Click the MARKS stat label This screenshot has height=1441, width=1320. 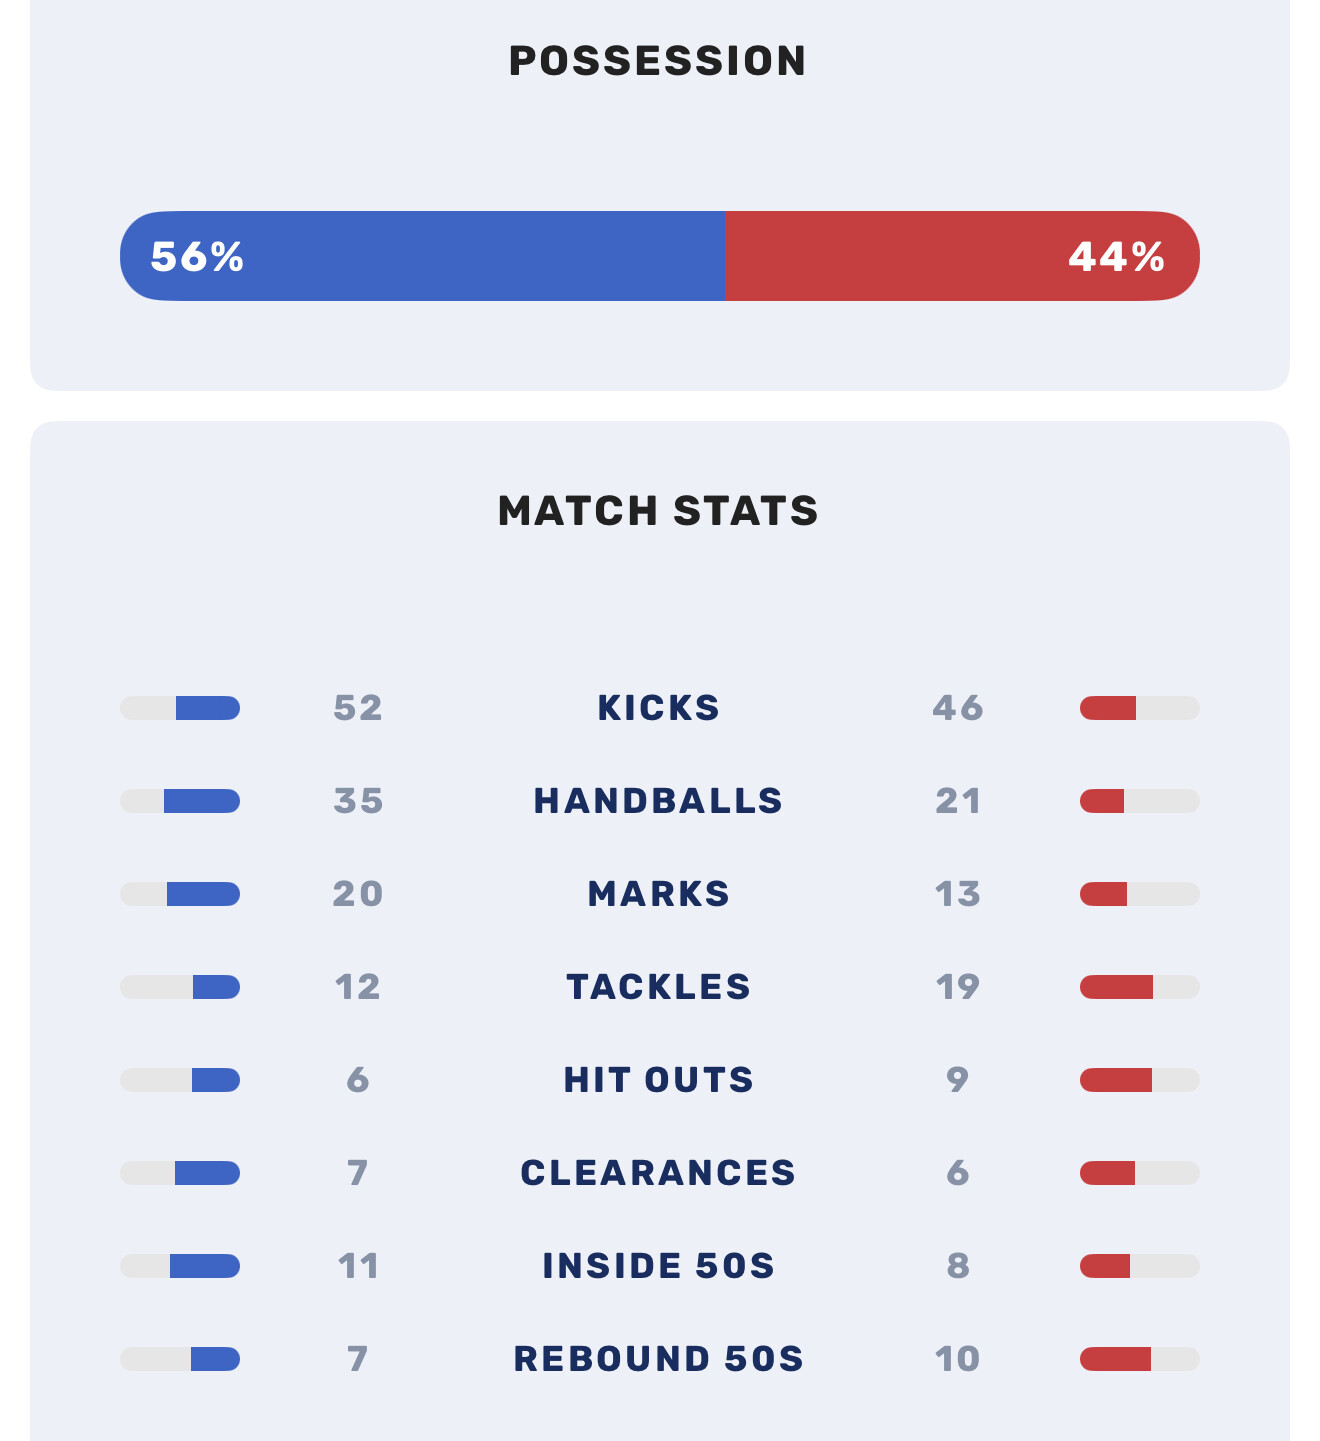coord(658,894)
